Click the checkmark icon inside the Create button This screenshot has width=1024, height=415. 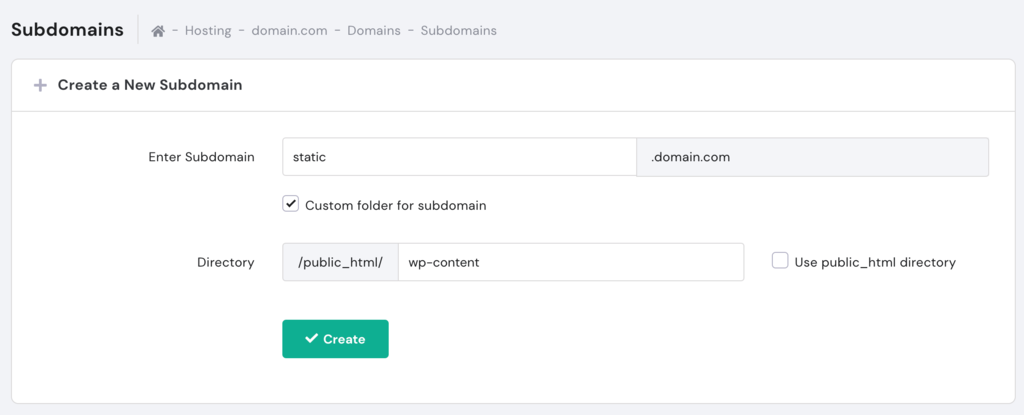click(x=311, y=339)
